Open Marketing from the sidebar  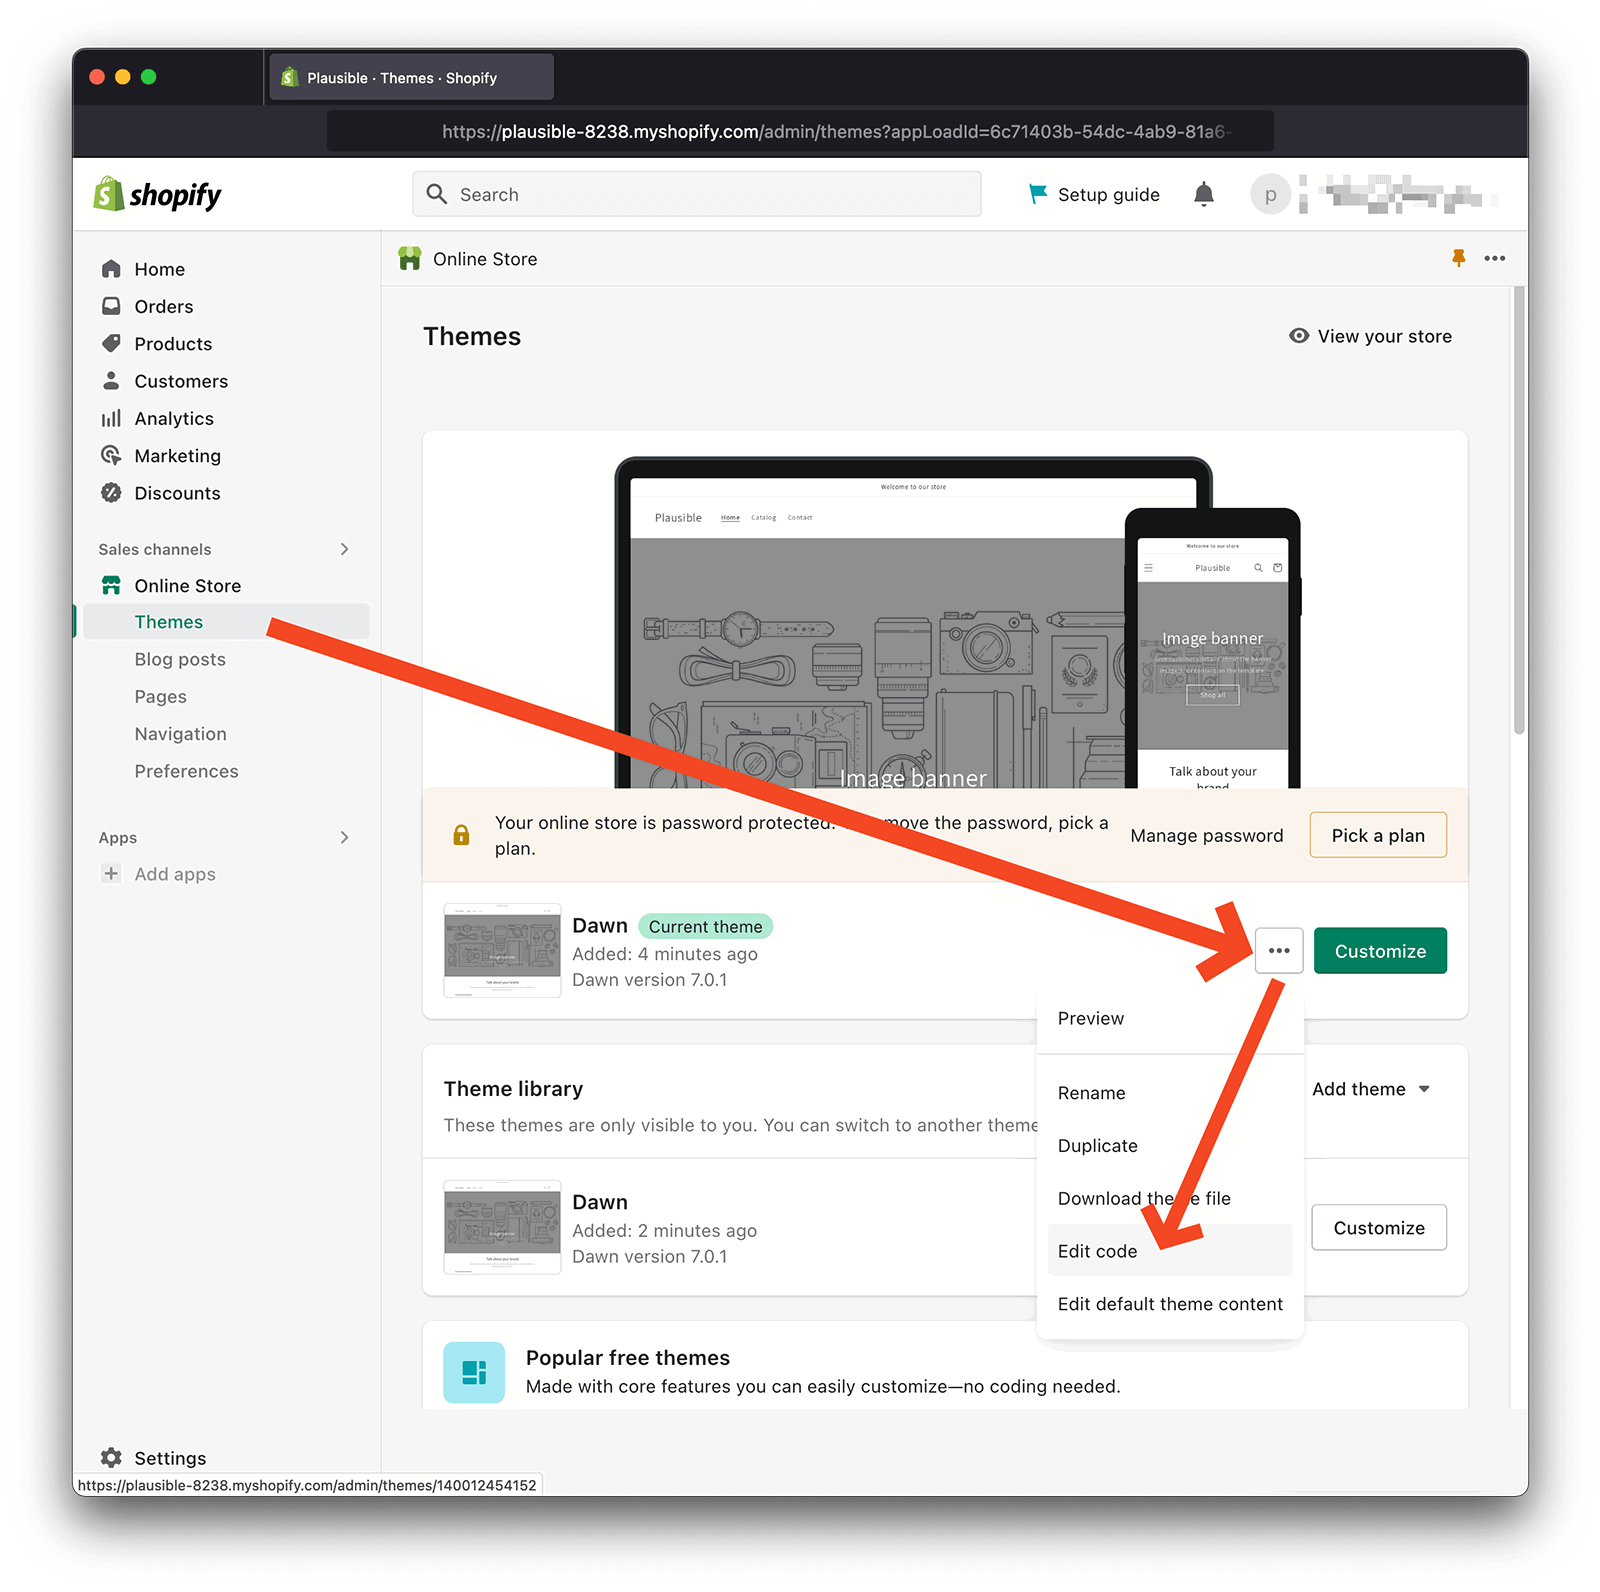coord(178,455)
